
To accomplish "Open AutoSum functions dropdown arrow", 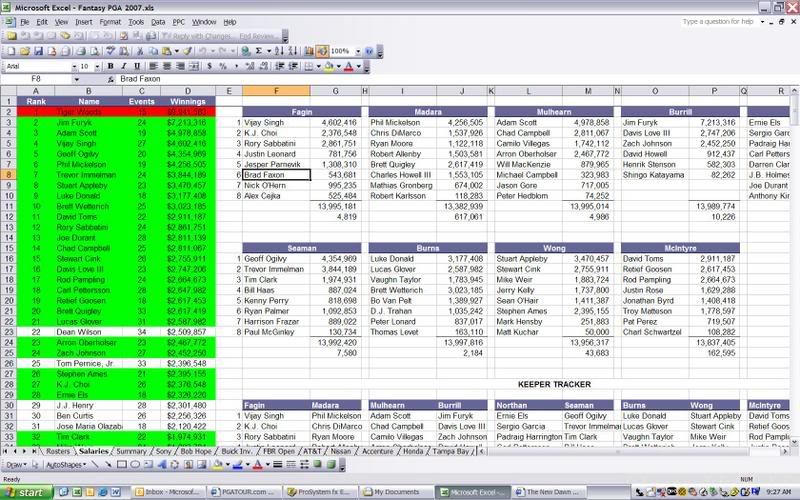I will tap(269, 51).
